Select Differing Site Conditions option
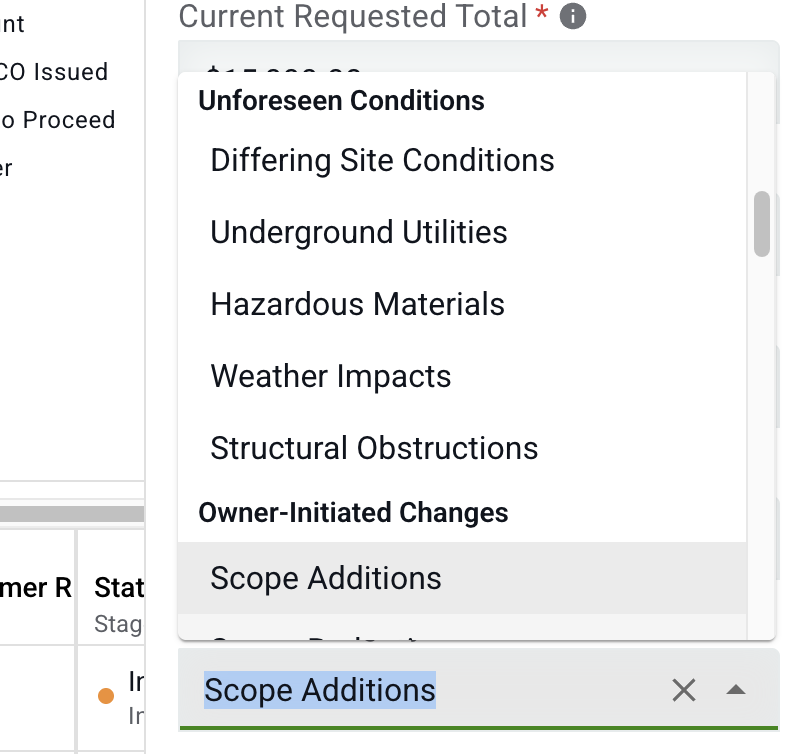 pos(462,161)
